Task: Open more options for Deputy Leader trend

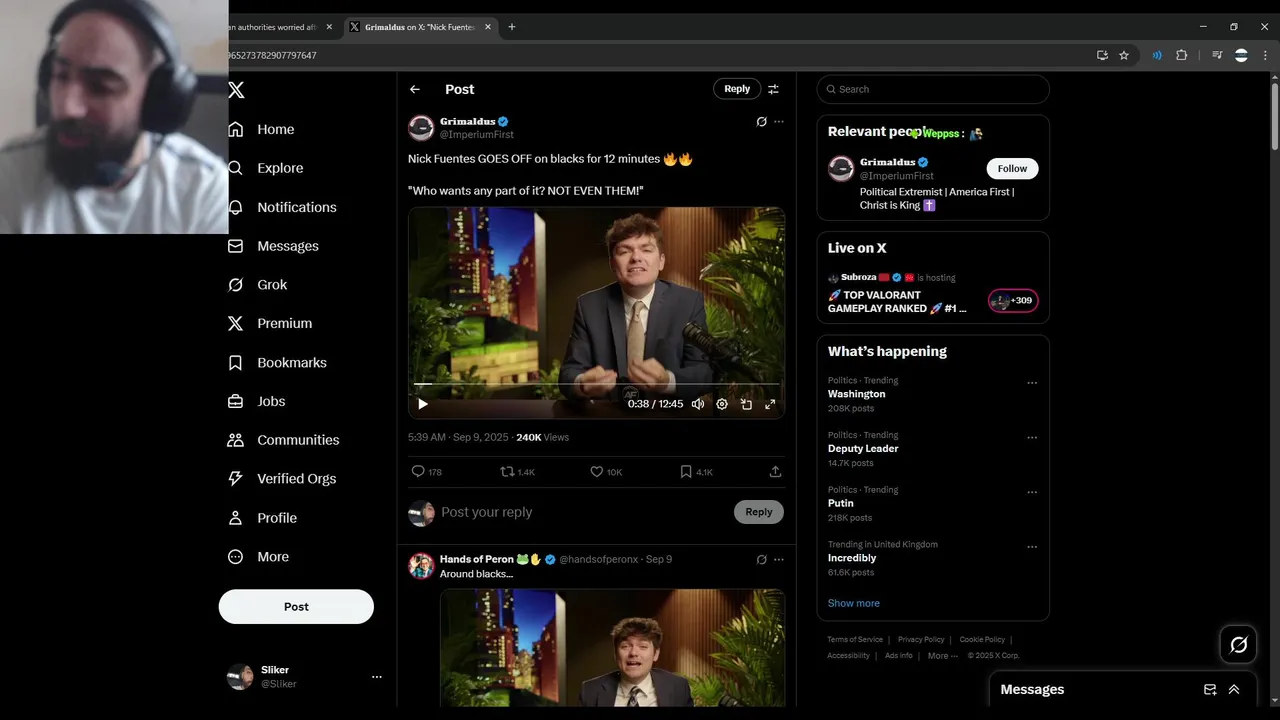Action: [x=1032, y=438]
